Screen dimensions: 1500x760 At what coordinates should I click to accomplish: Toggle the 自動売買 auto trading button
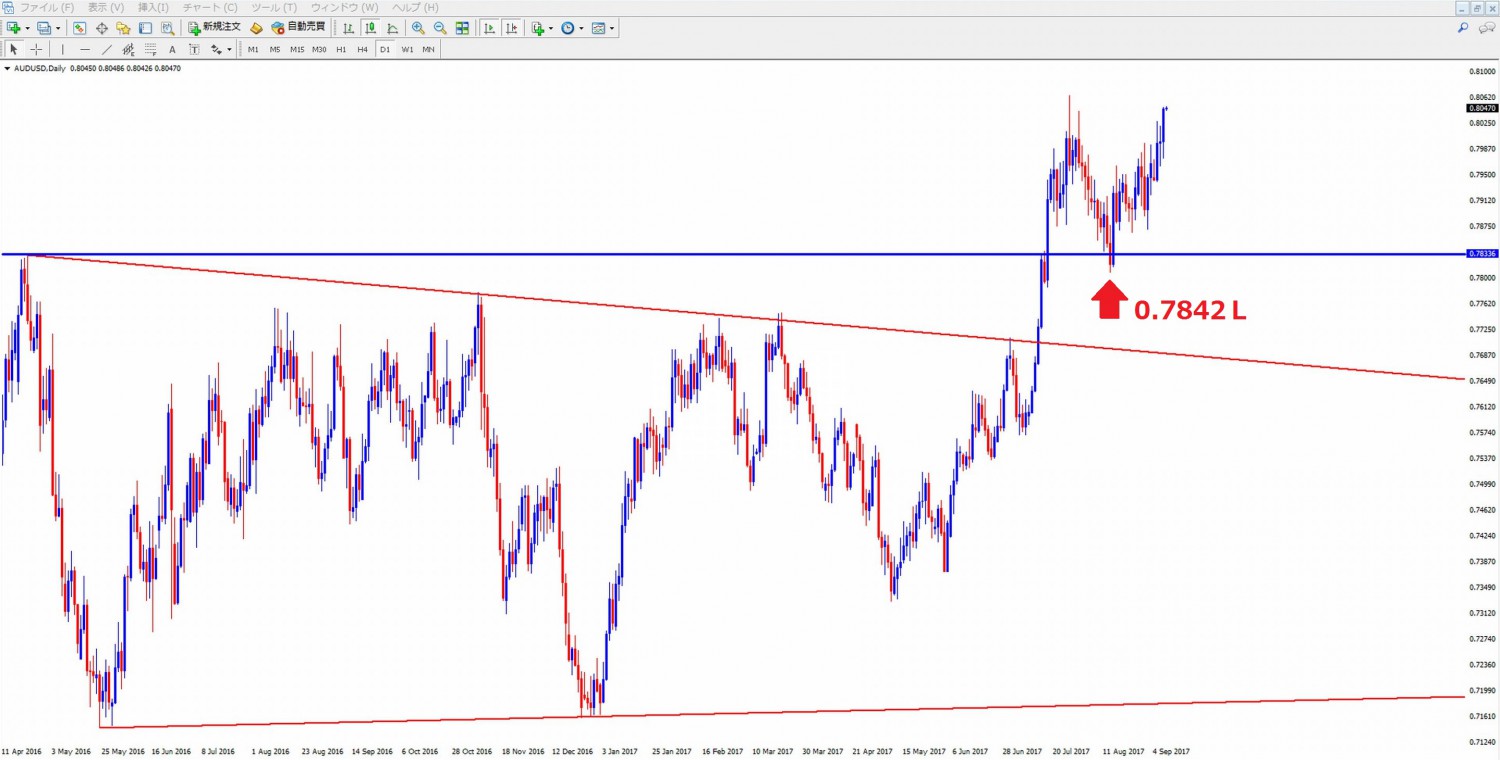298,28
